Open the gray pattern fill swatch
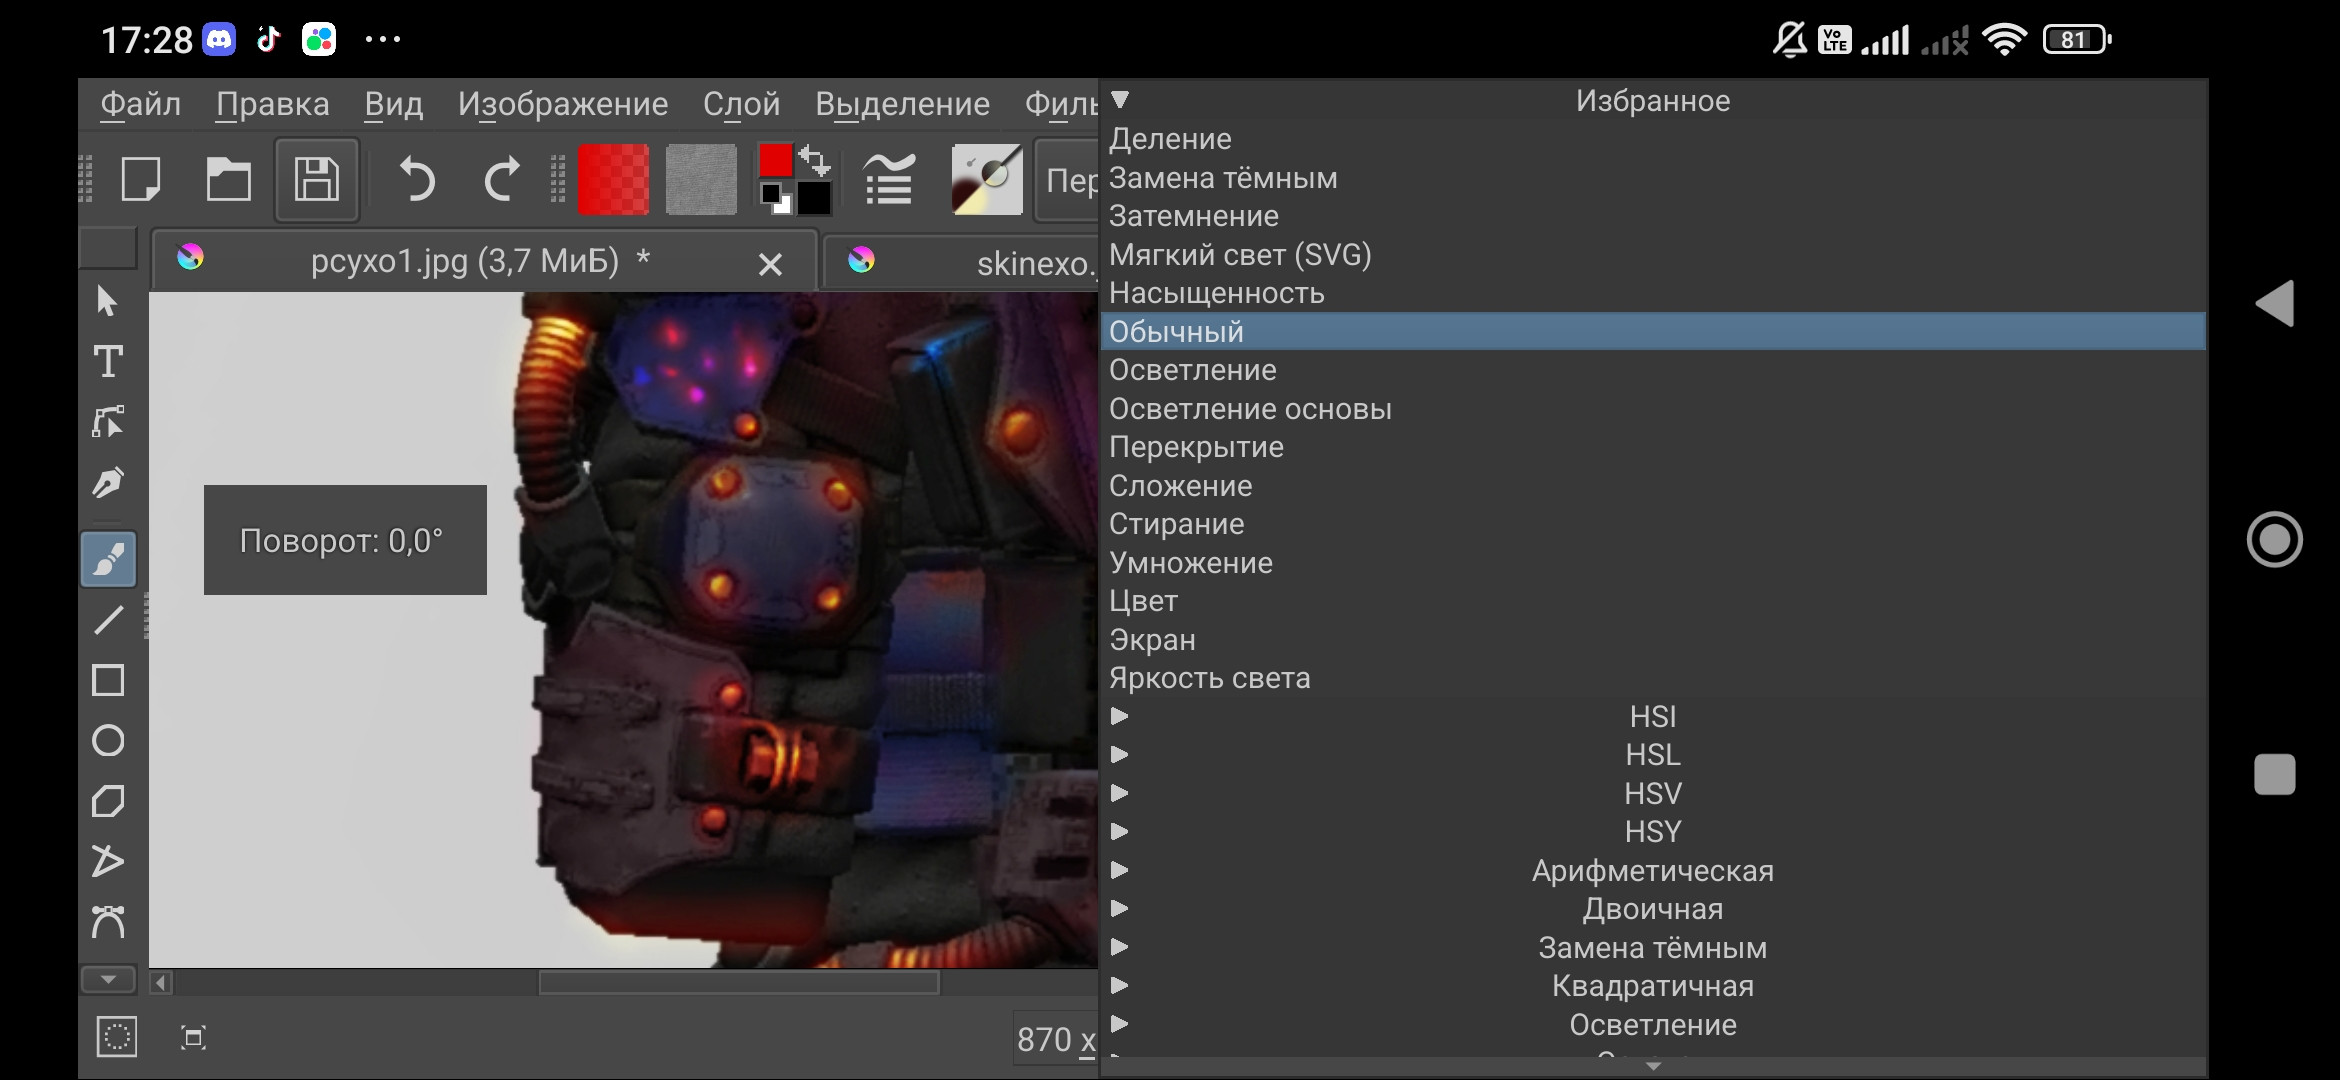This screenshot has height=1080, width=2340. click(x=701, y=180)
